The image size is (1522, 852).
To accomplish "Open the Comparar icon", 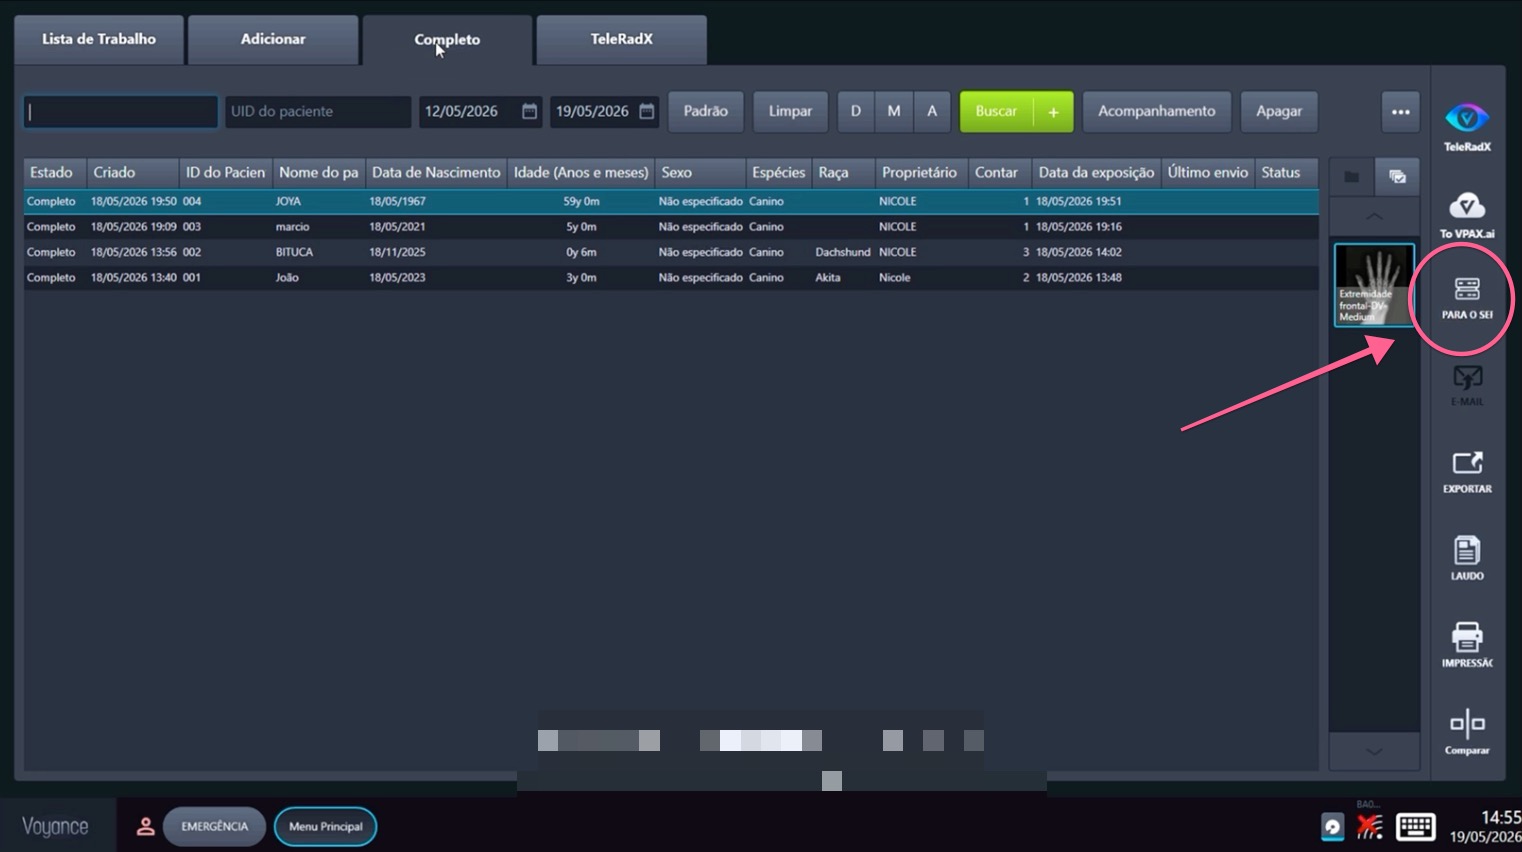I will [x=1467, y=731].
